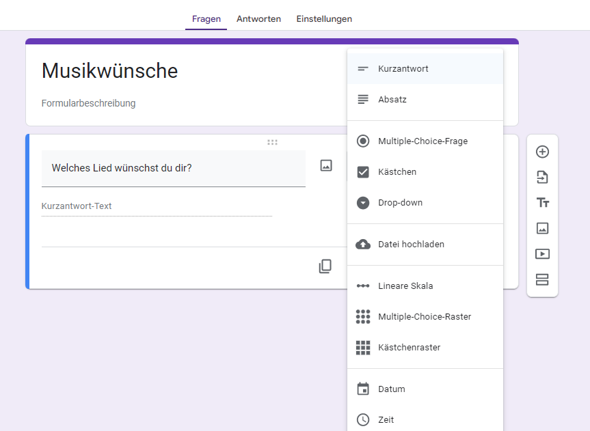This screenshot has width=590, height=431.
Task: Choose Datum question type
Action: (425, 389)
